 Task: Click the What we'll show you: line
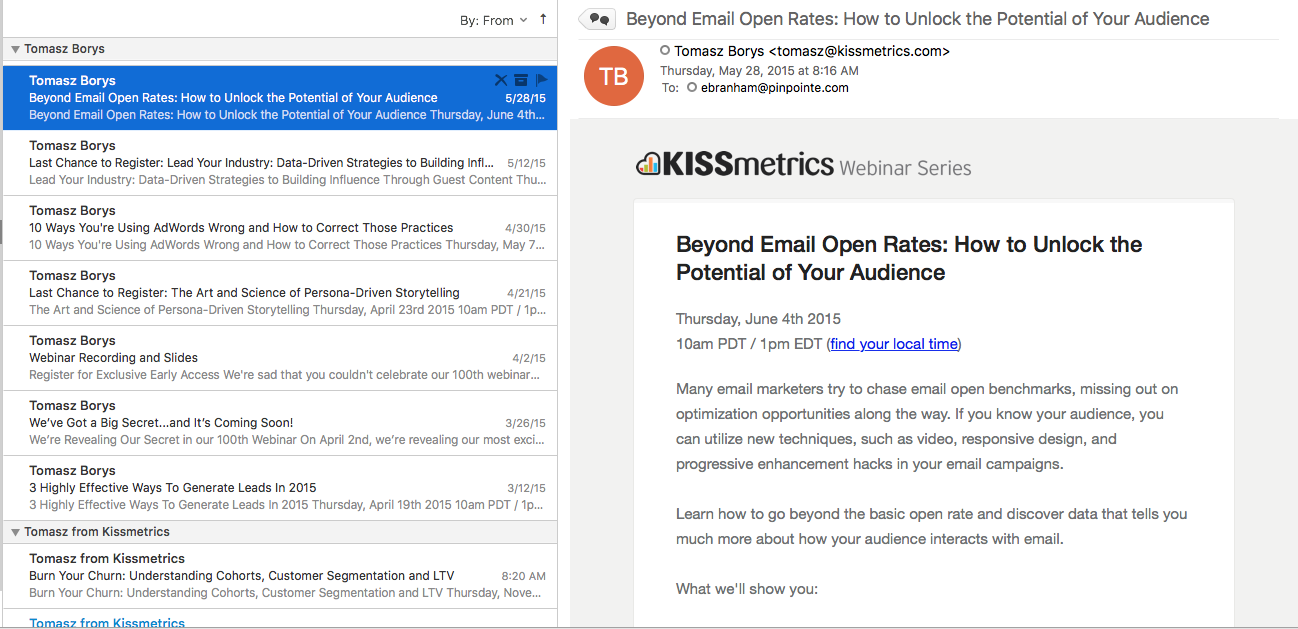coord(747,589)
